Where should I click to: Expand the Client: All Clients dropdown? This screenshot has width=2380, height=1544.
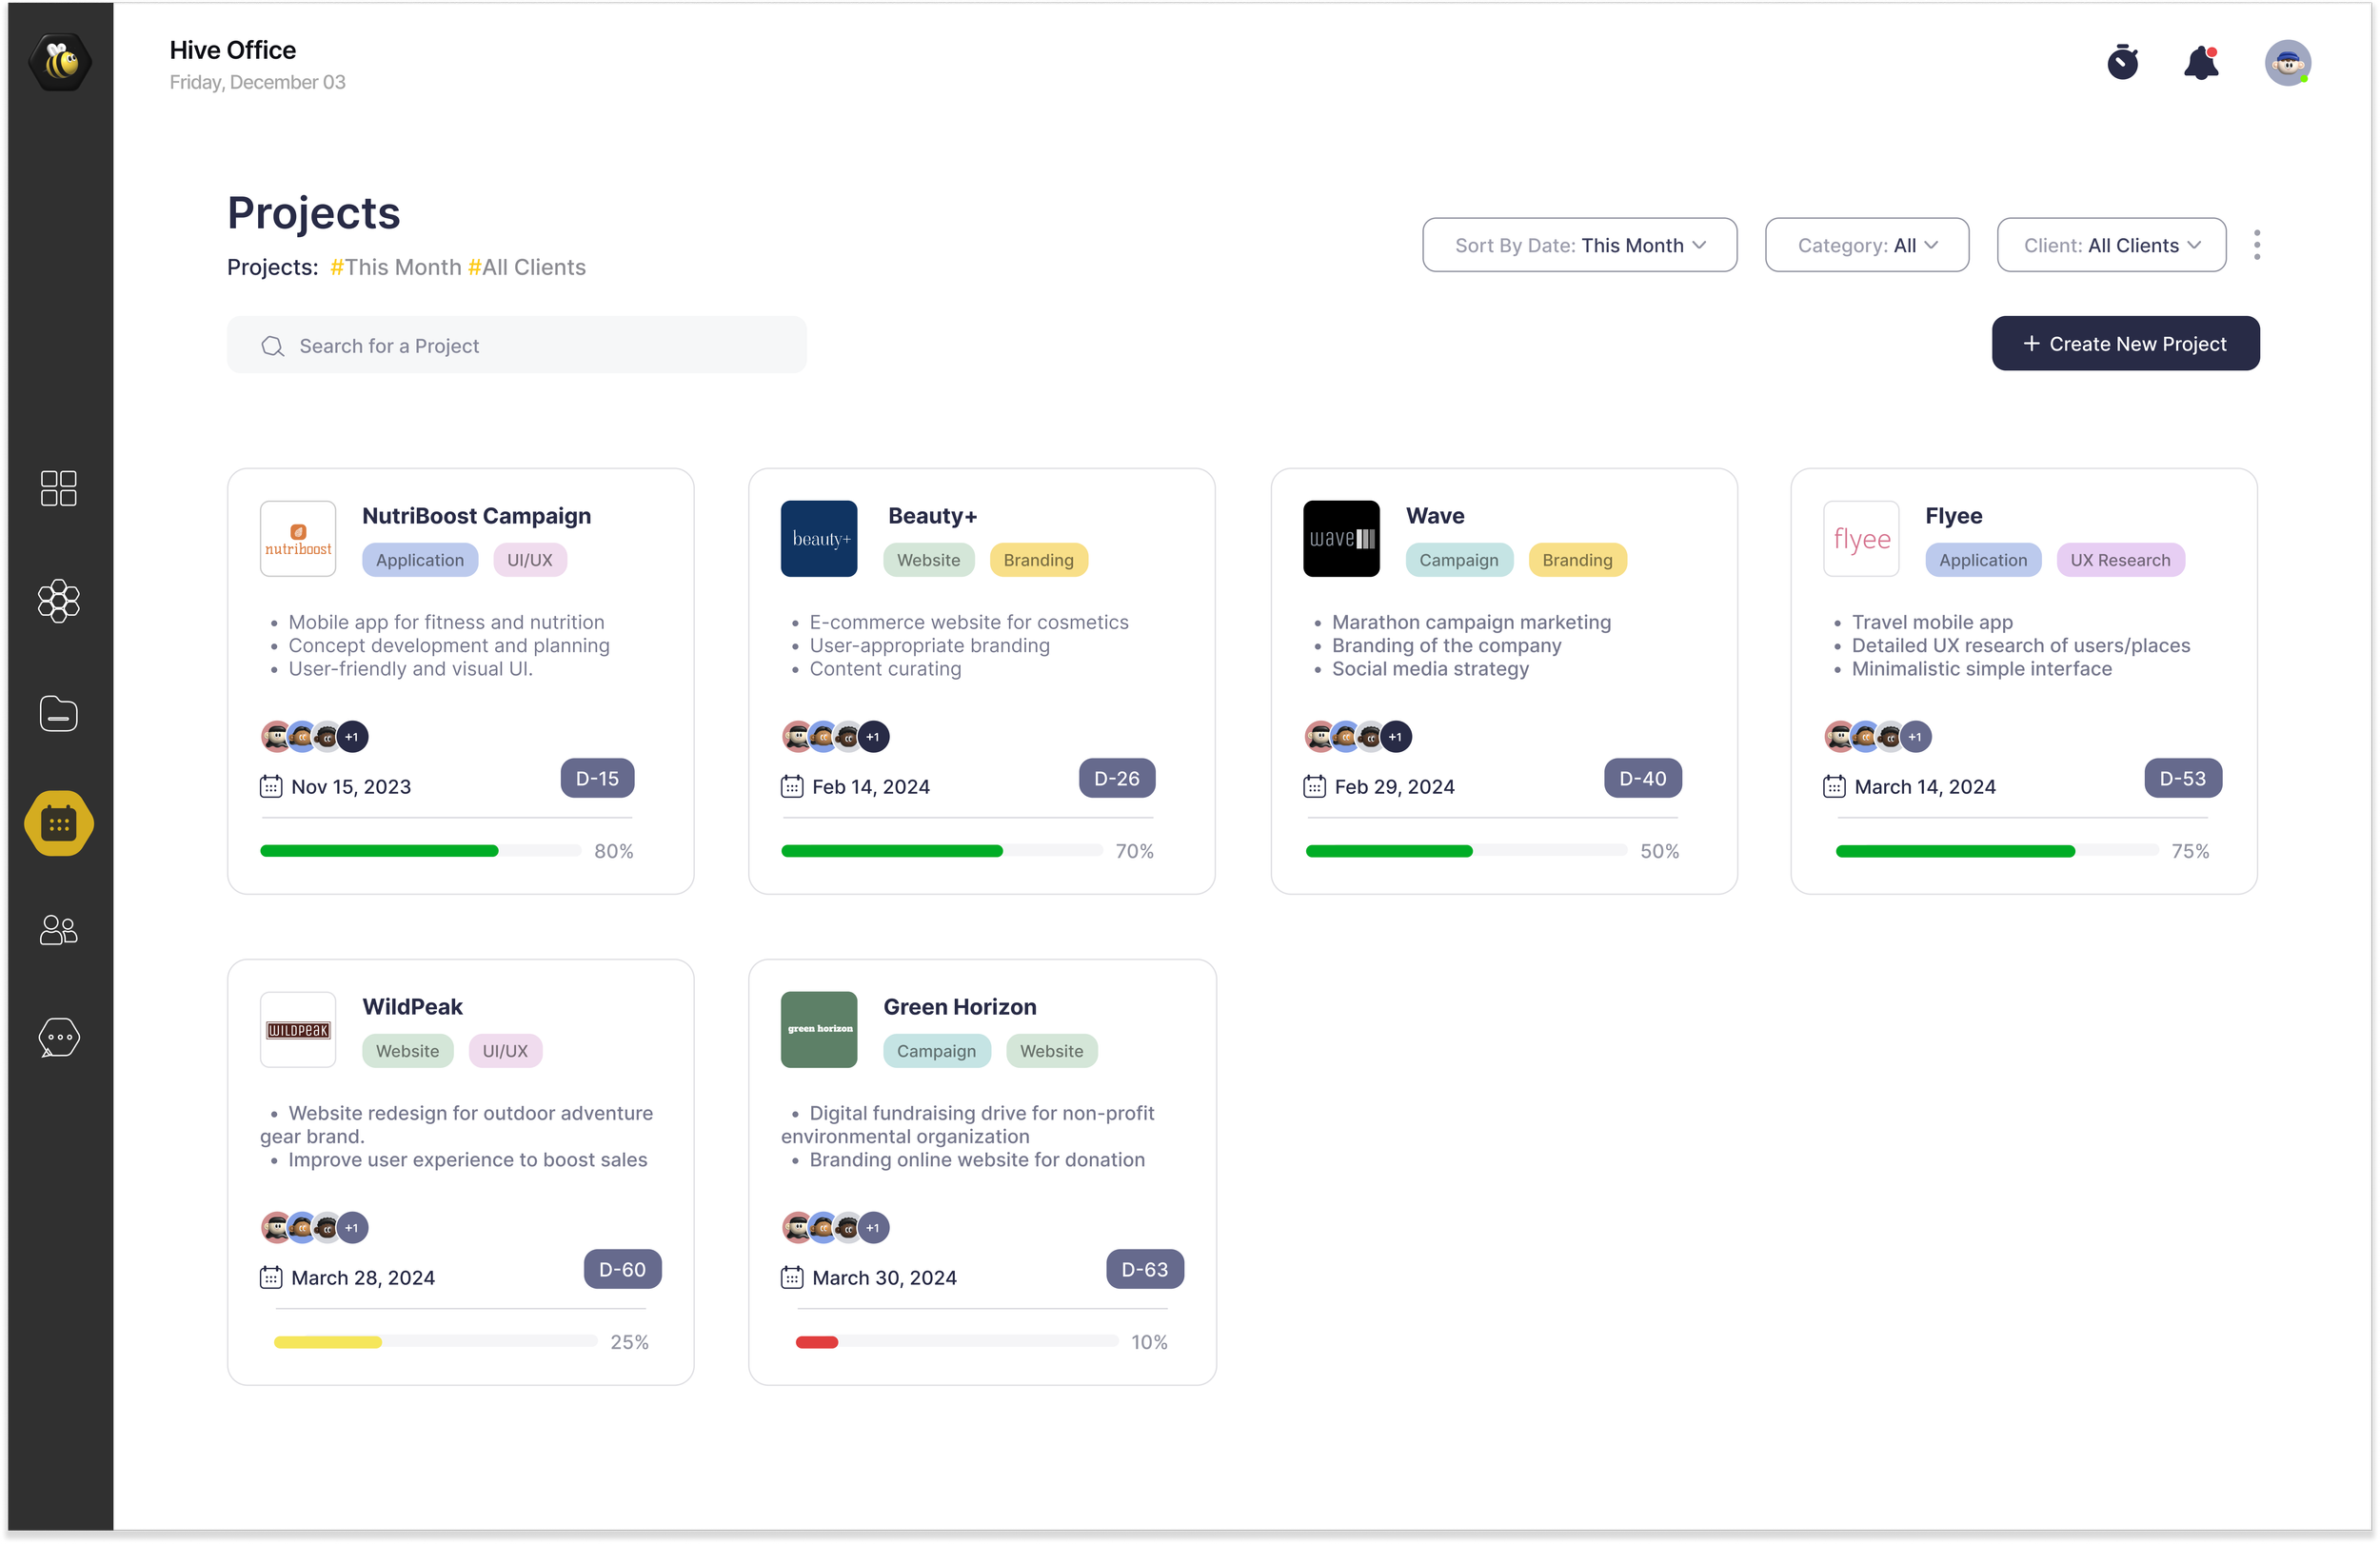(x=2110, y=245)
